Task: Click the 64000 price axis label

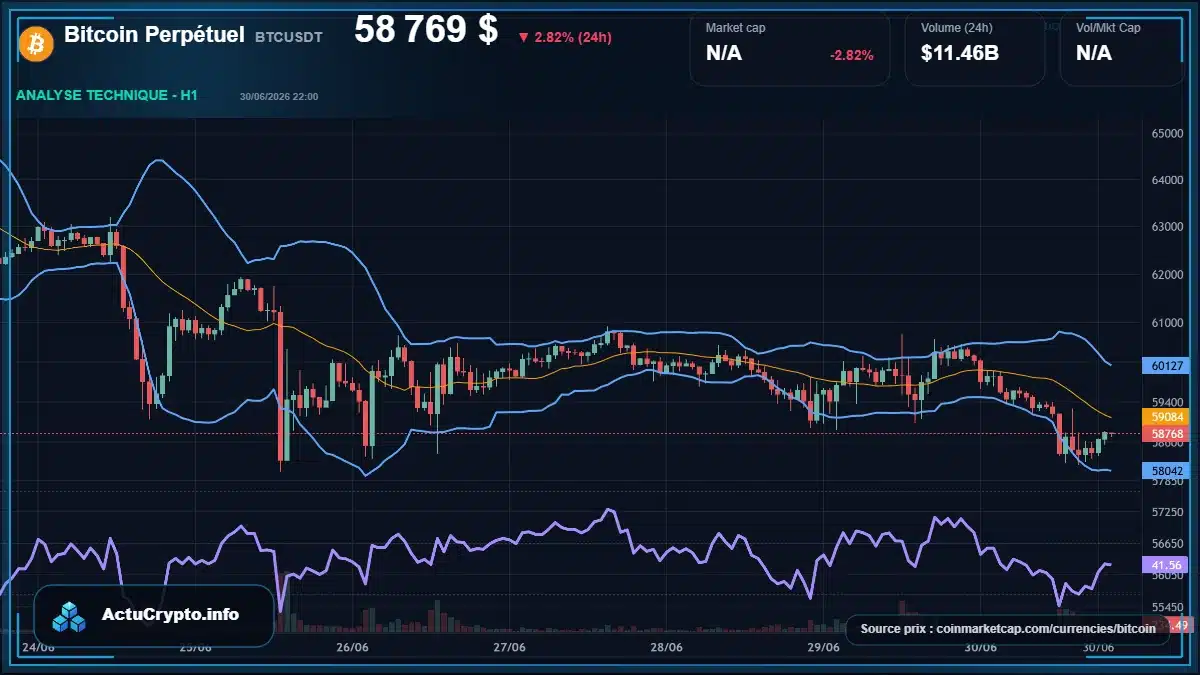Action: click(x=1167, y=180)
